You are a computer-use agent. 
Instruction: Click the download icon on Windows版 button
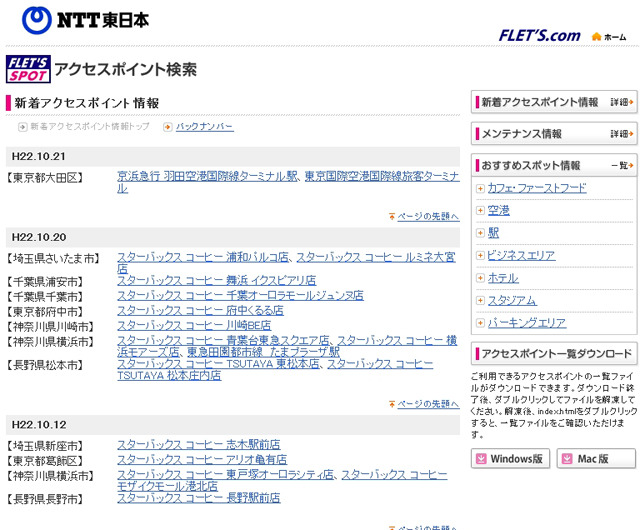pyautogui.click(x=481, y=459)
